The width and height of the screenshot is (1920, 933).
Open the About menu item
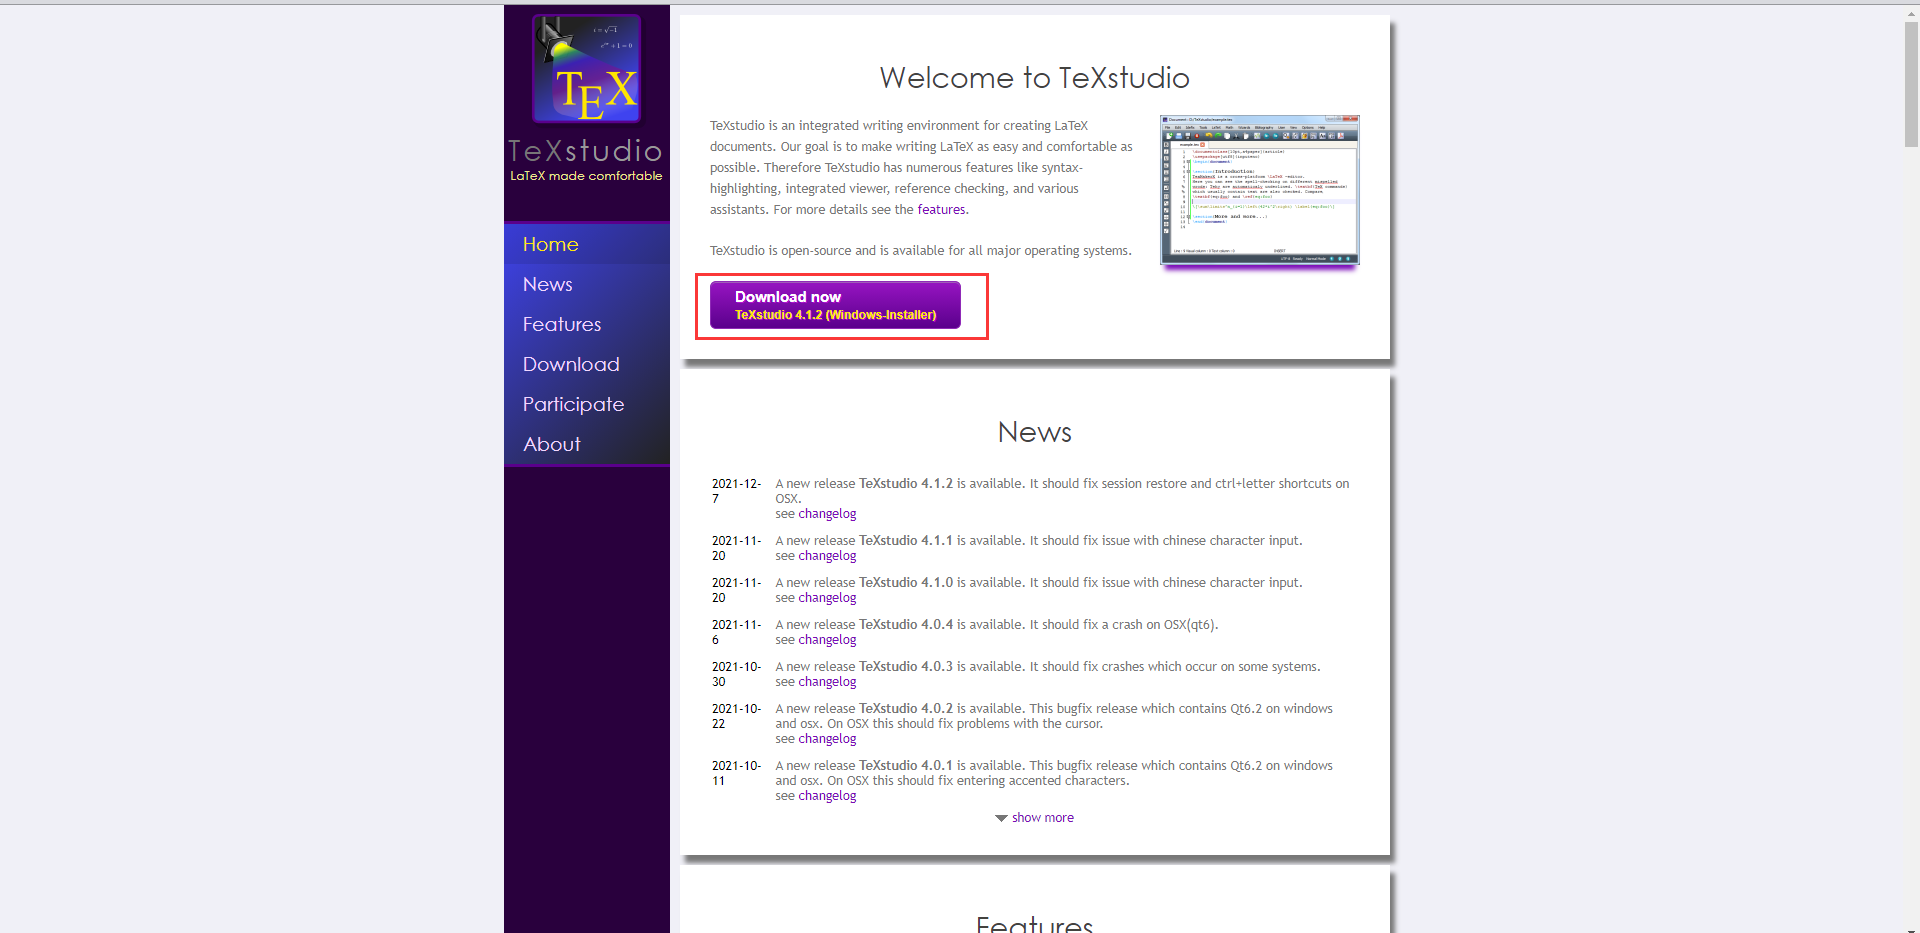[587, 444]
